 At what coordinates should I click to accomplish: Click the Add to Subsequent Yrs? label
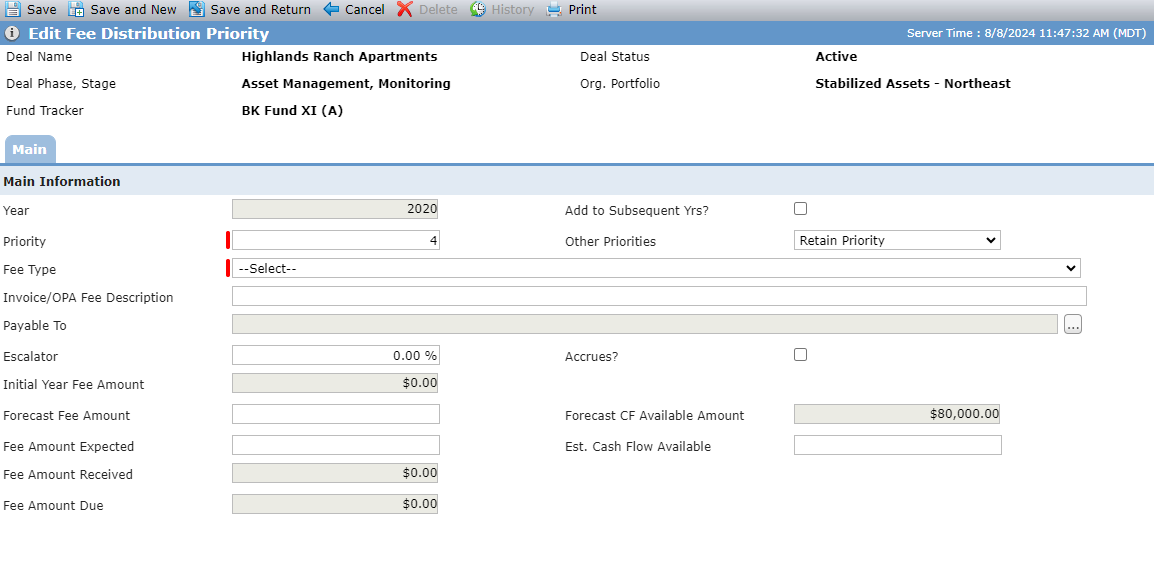637,210
